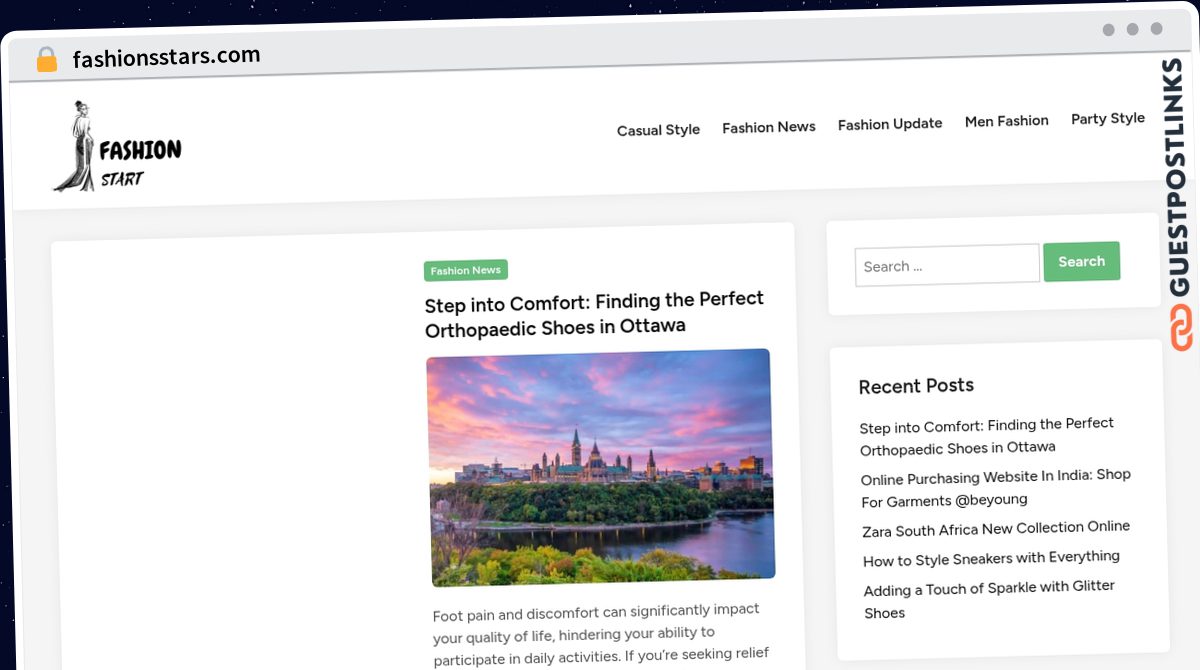This screenshot has height=670, width=1200.
Task: Click the green Fashion News category tag
Action: (x=466, y=270)
